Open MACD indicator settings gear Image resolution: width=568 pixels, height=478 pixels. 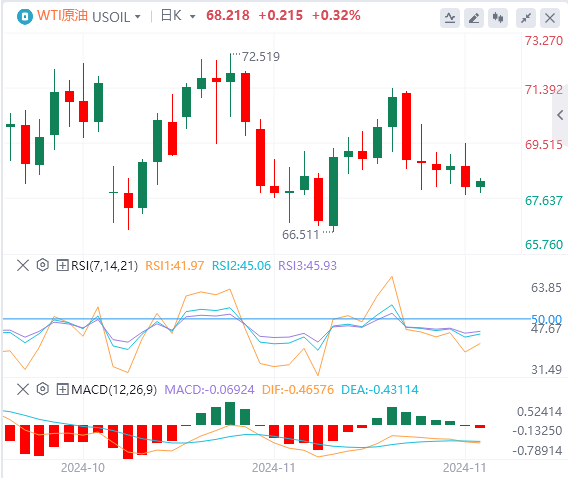coord(43,389)
